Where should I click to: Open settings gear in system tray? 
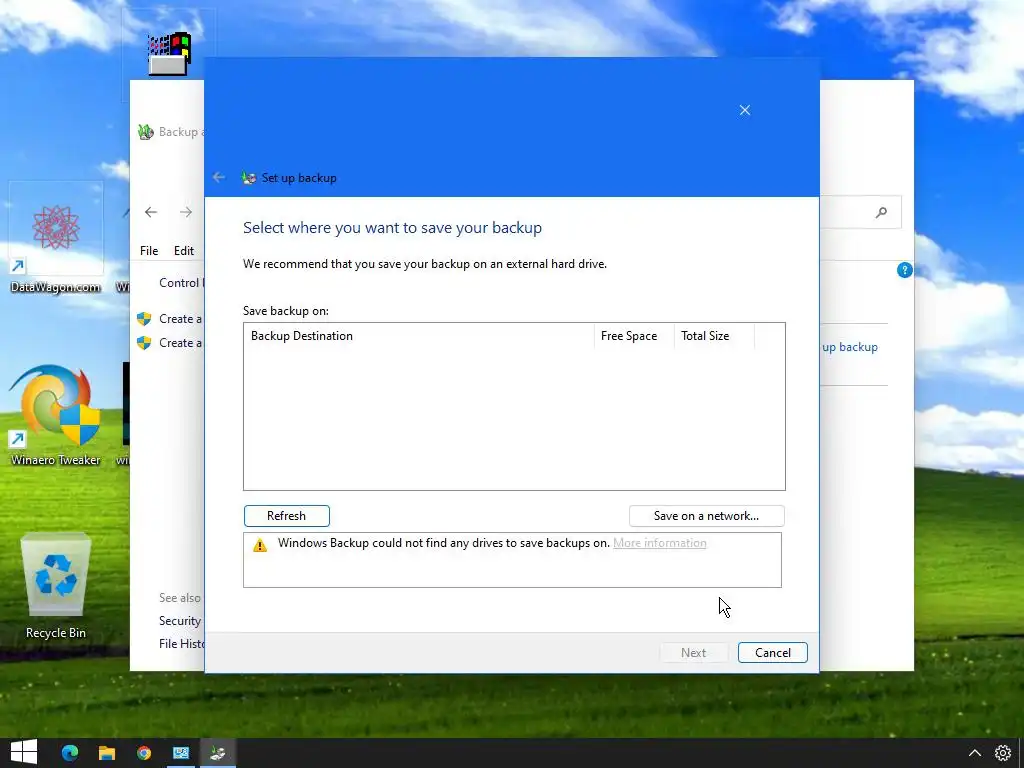tap(1003, 753)
